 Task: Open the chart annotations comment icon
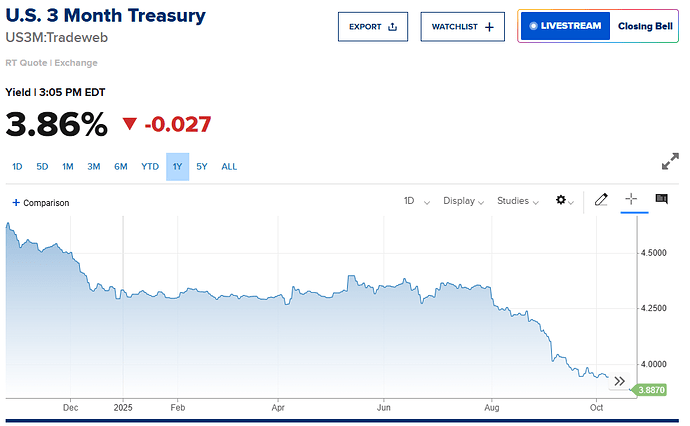(661, 200)
